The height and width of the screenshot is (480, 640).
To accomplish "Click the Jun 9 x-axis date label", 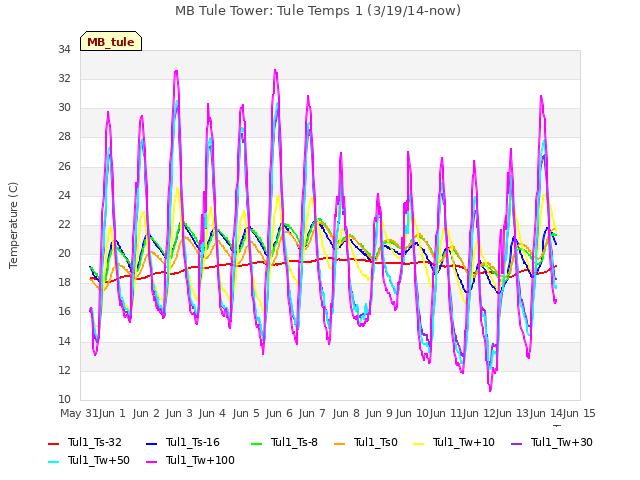I will 379,413.
